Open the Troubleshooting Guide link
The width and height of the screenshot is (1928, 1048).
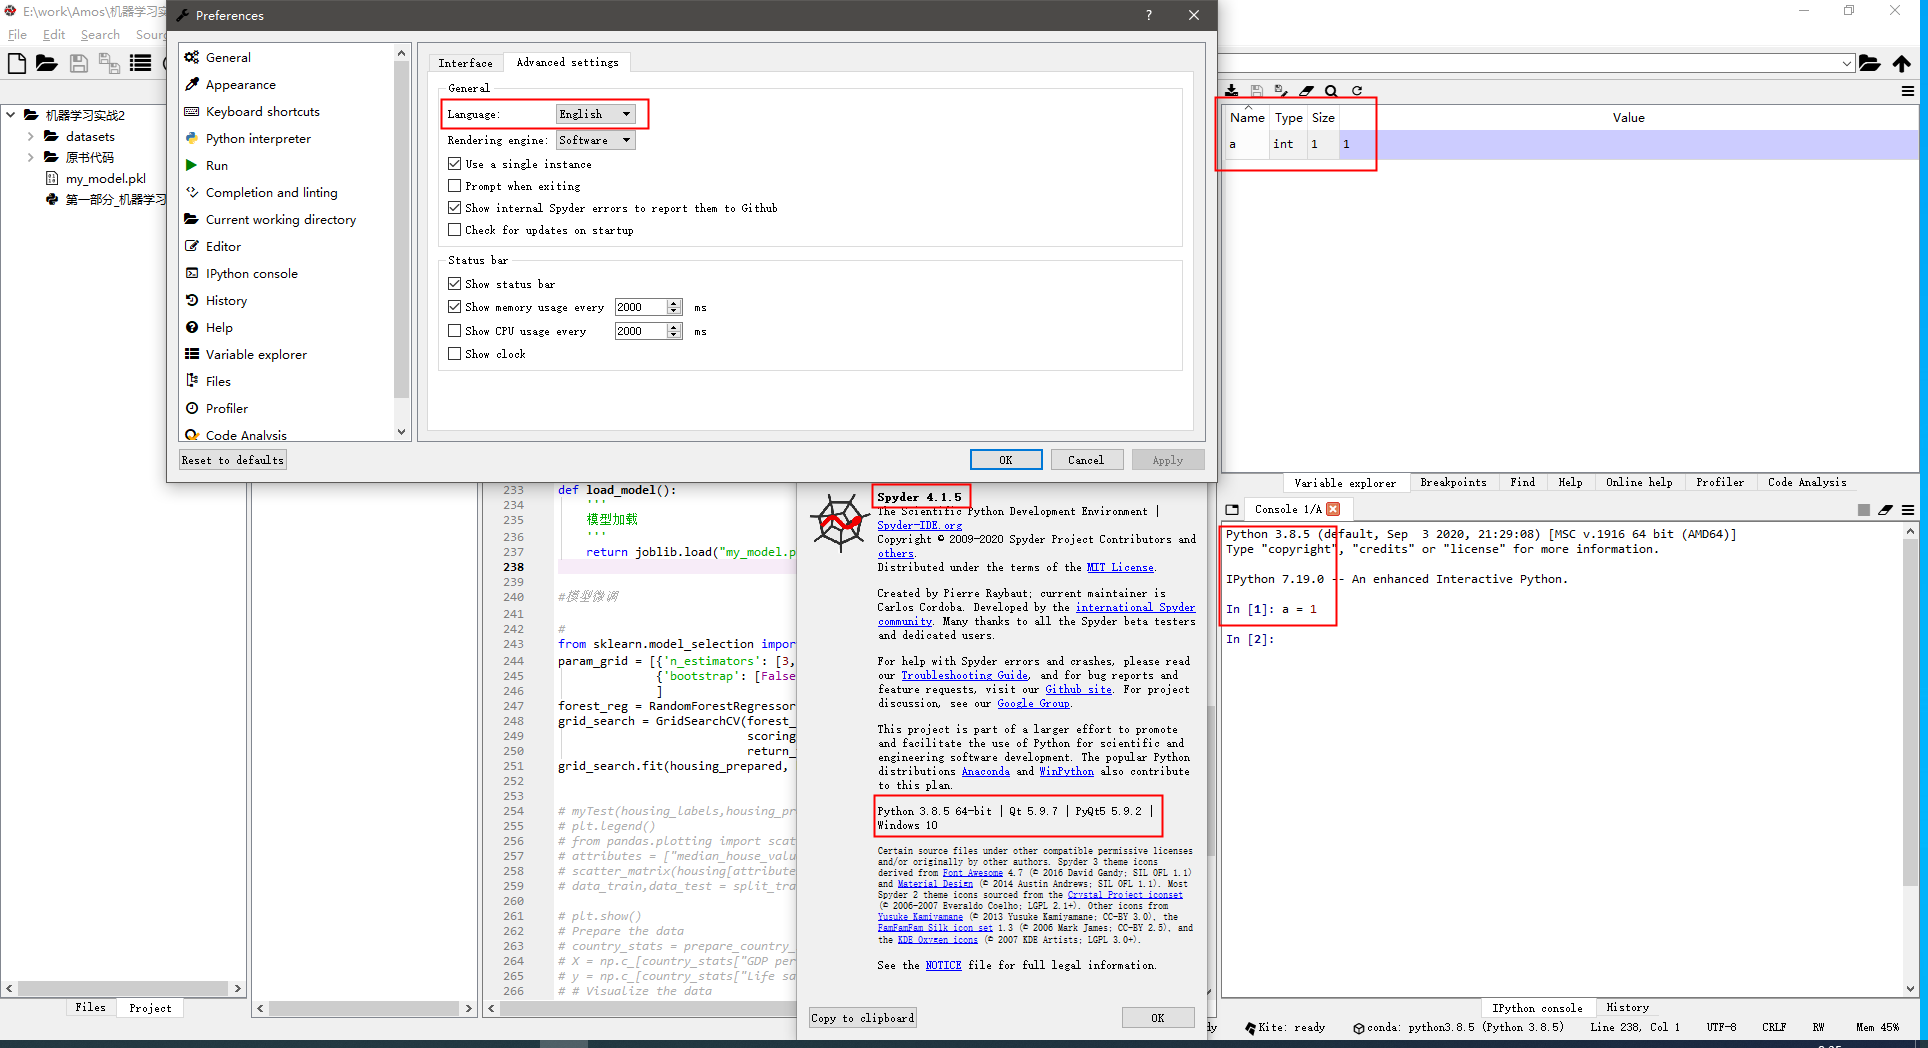coord(963,675)
